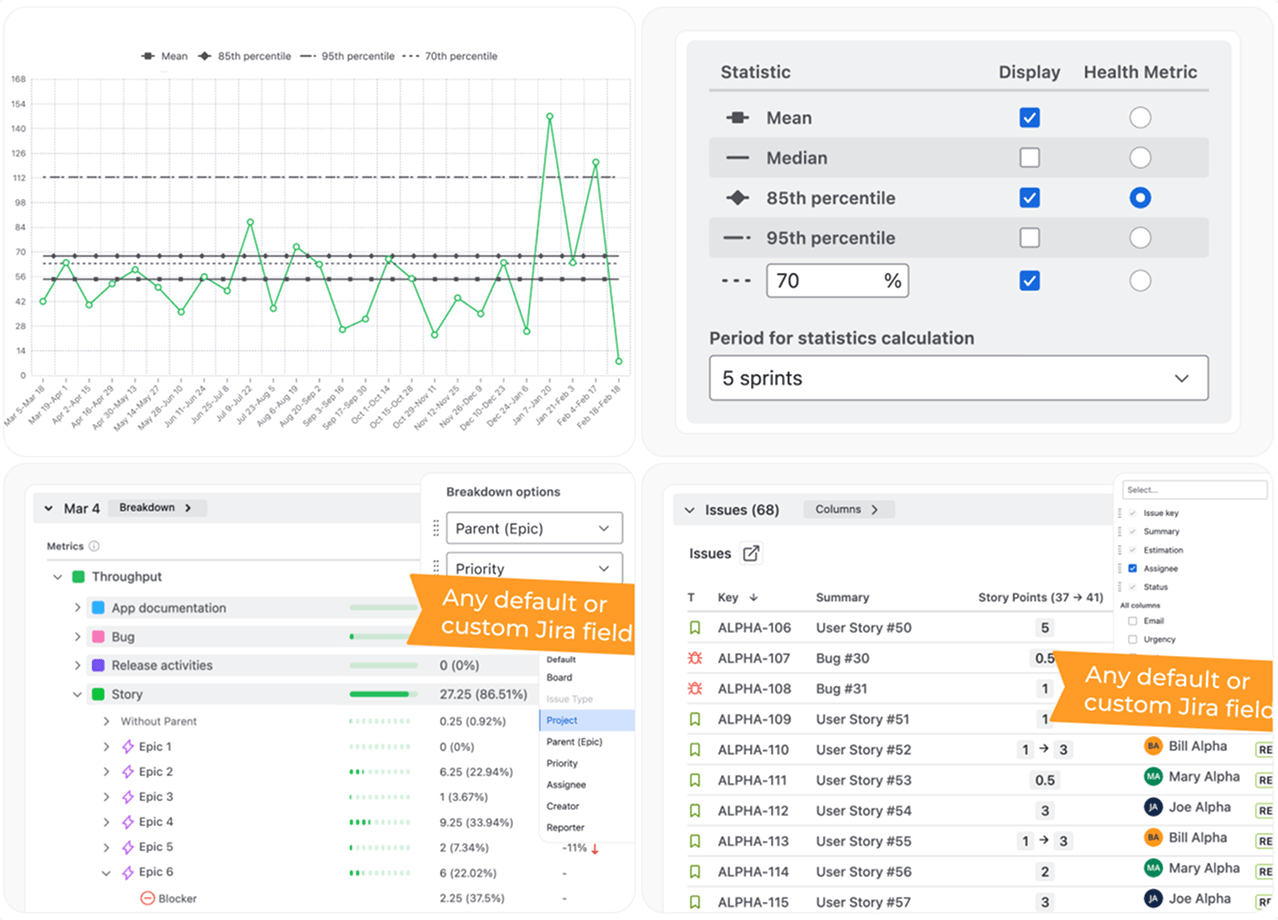Uncheck Display checkbox for 85th percentile
Image resolution: width=1278 pixels, height=920 pixels.
pyautogui.click(x=1029, y=198)
